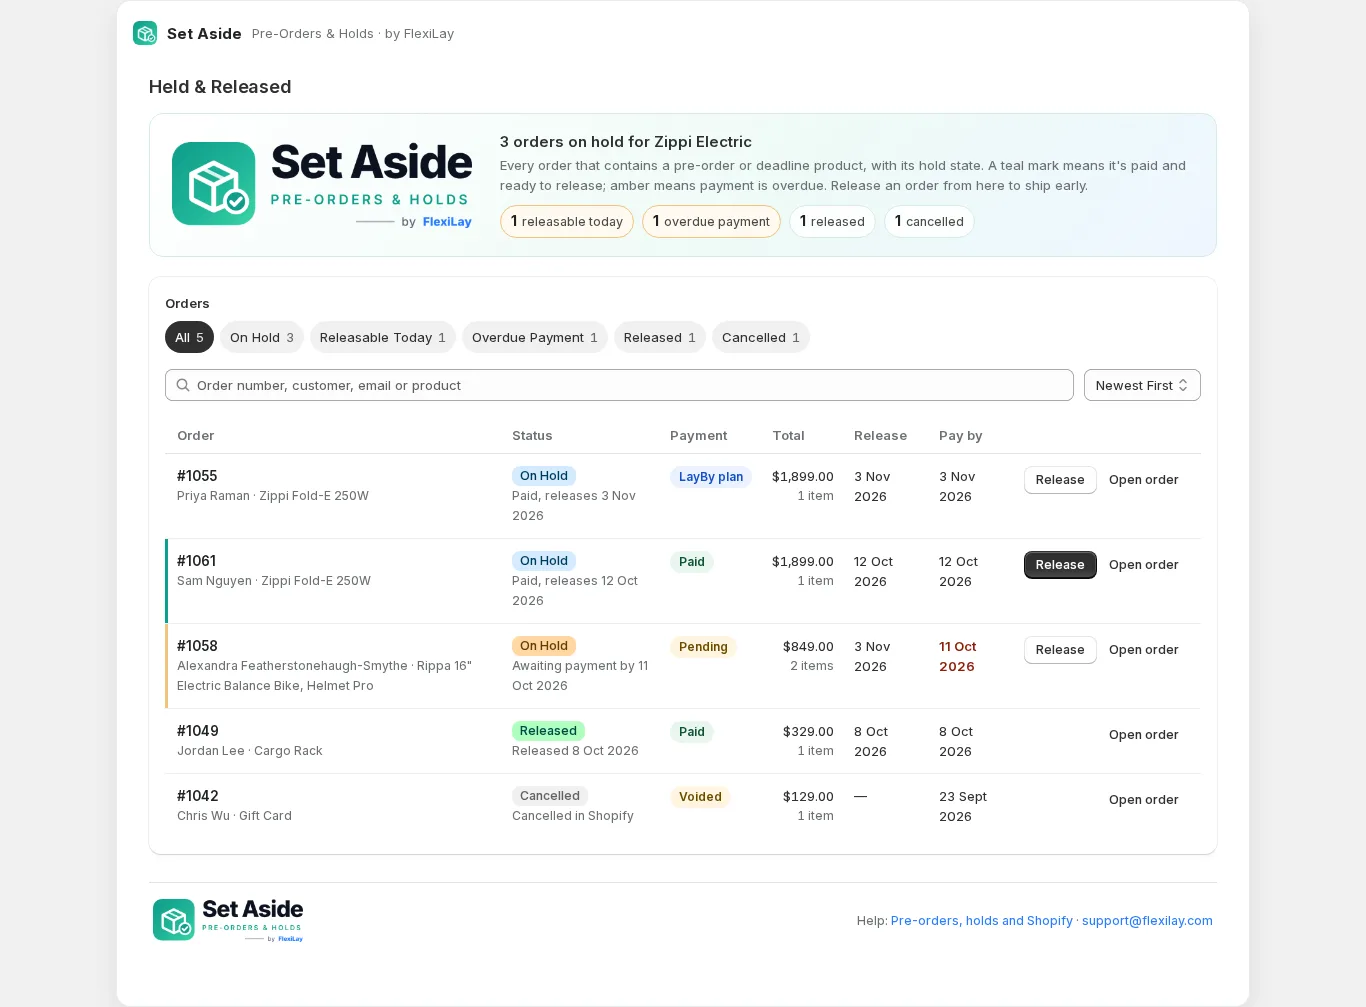This screenshot has height=1007, width=1366.
Task: Click the 1 overdue payment chip
Action: [711, 221]
